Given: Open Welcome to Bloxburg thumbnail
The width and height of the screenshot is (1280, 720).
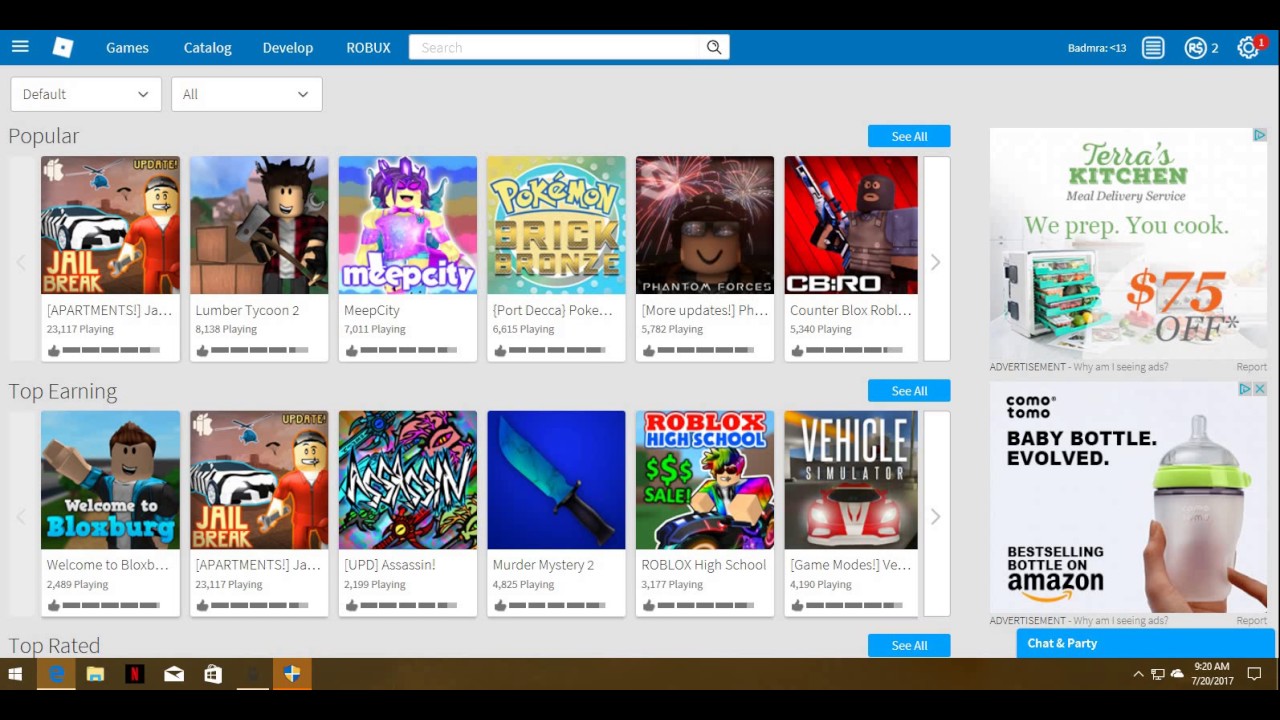Looking at the screenshot, I should 110,480.
